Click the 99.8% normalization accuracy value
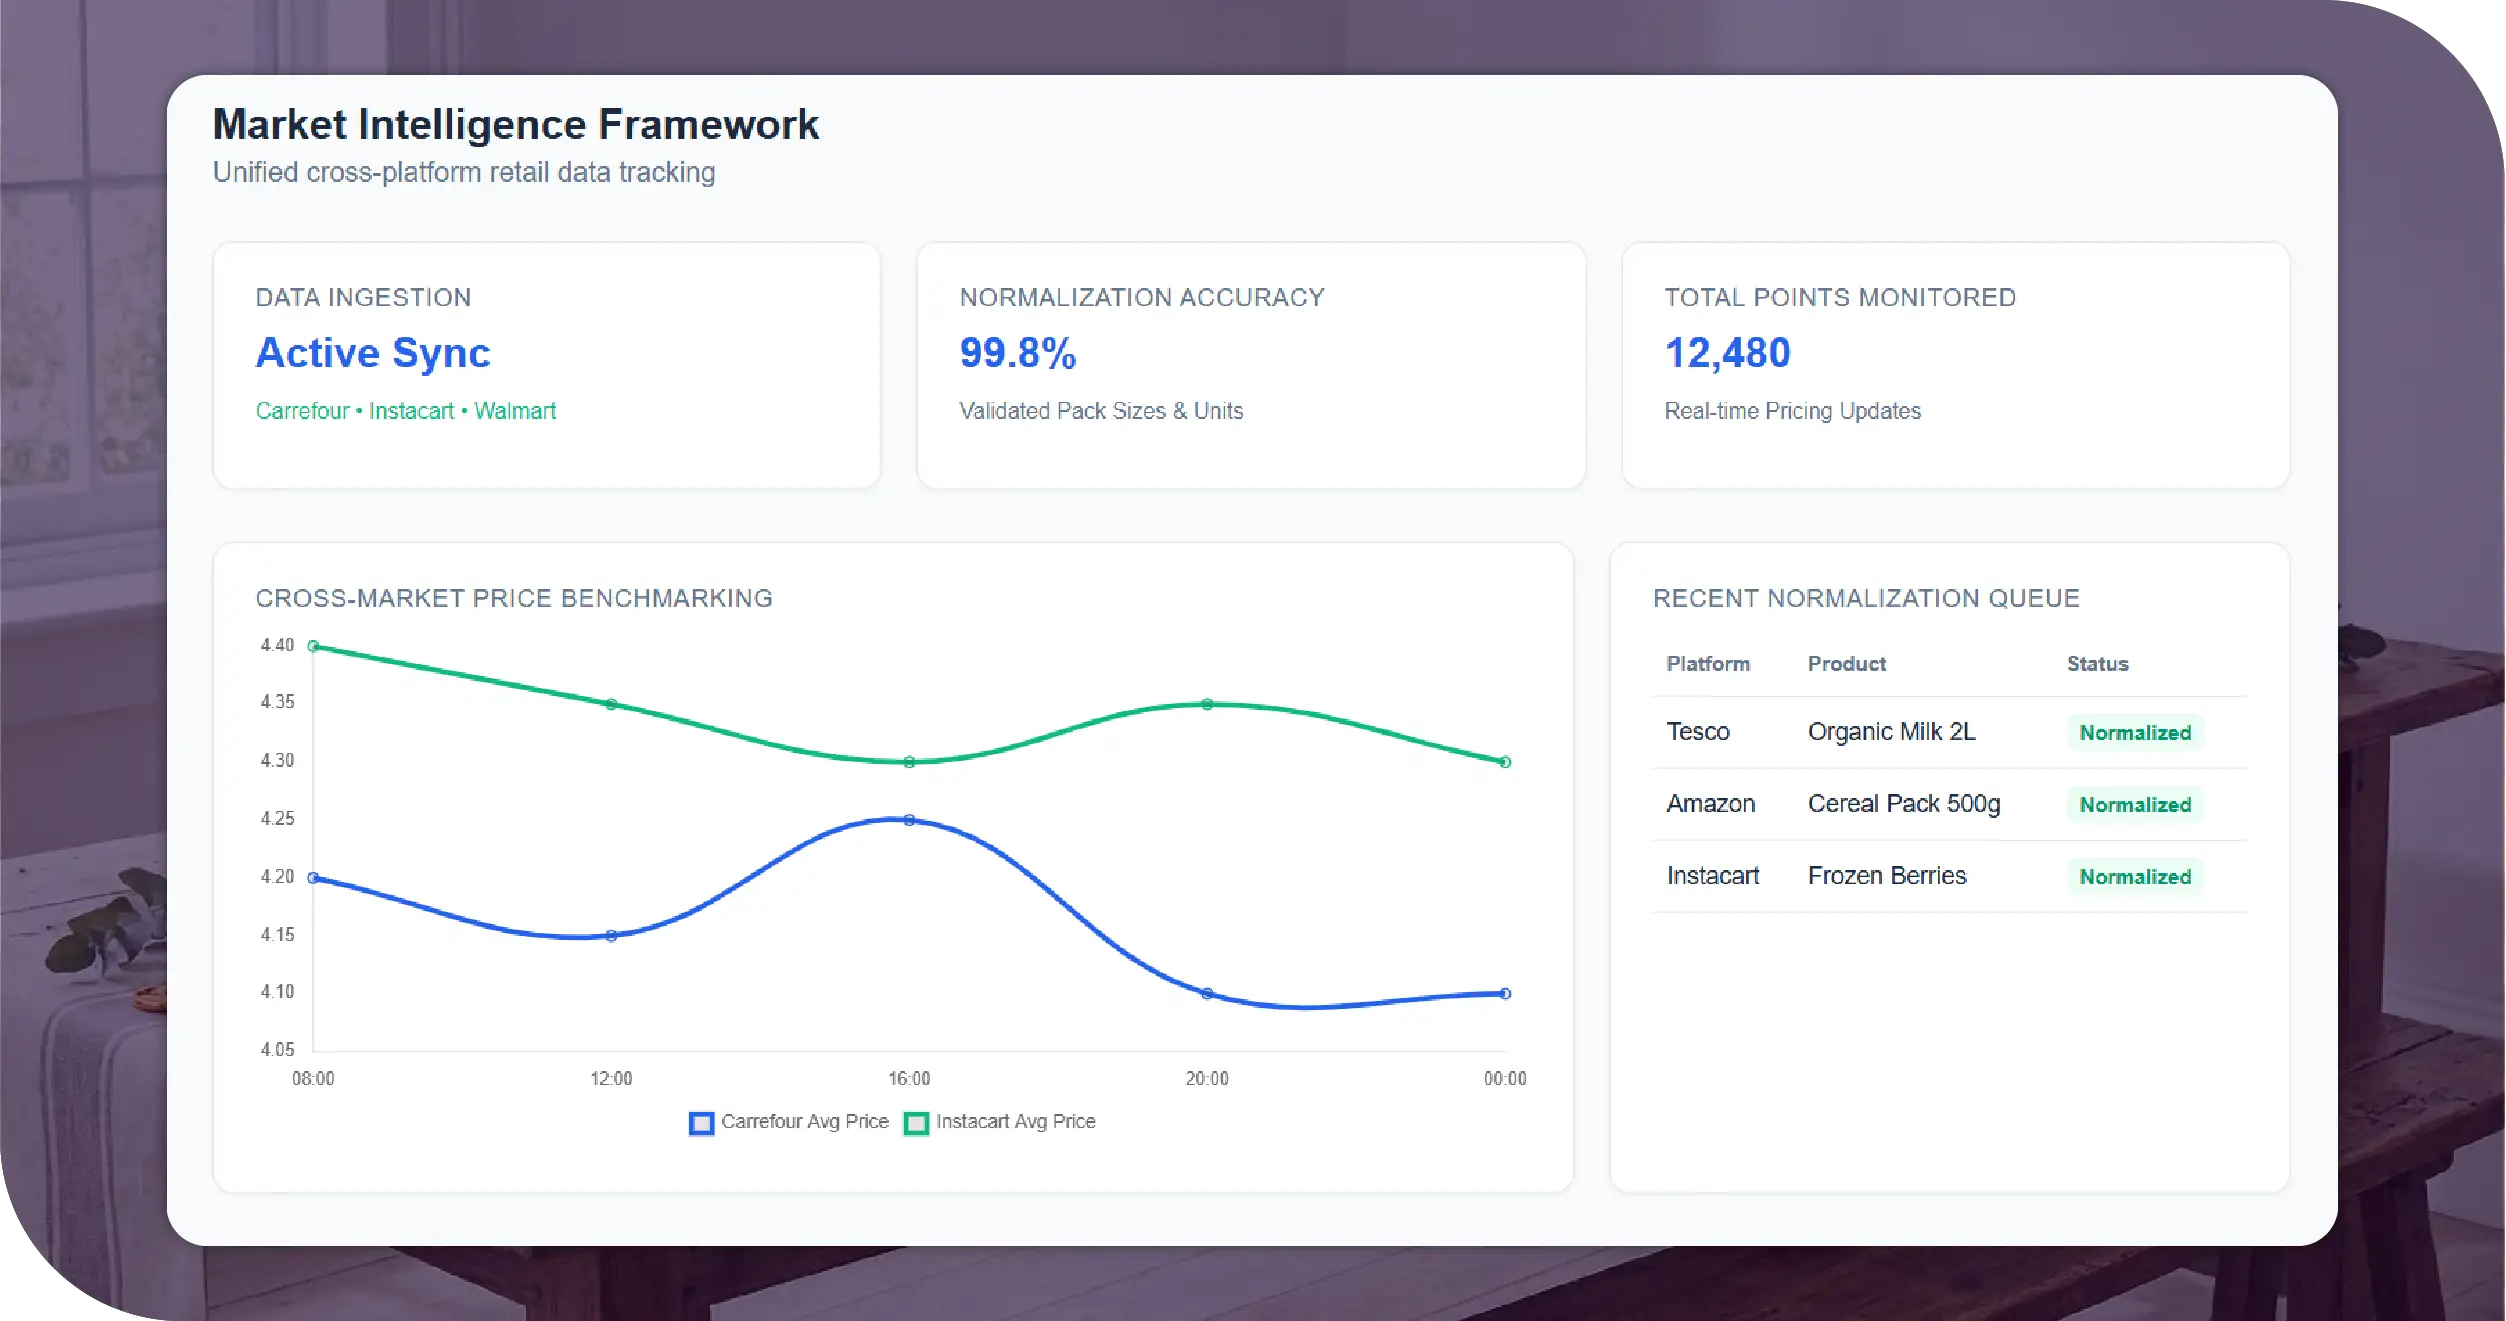The height and width of the screenshot is (1321, 2506). (1018, 353)
